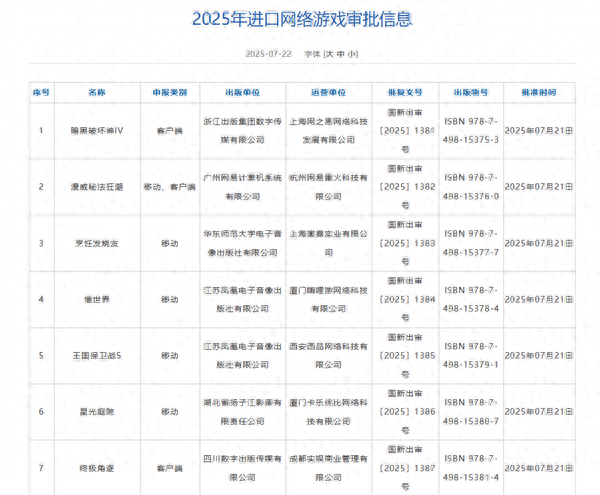This screenshot has height=495, width=600.
Task: Select the game name 王国保卫战5
Action: (x=97, y=356)
